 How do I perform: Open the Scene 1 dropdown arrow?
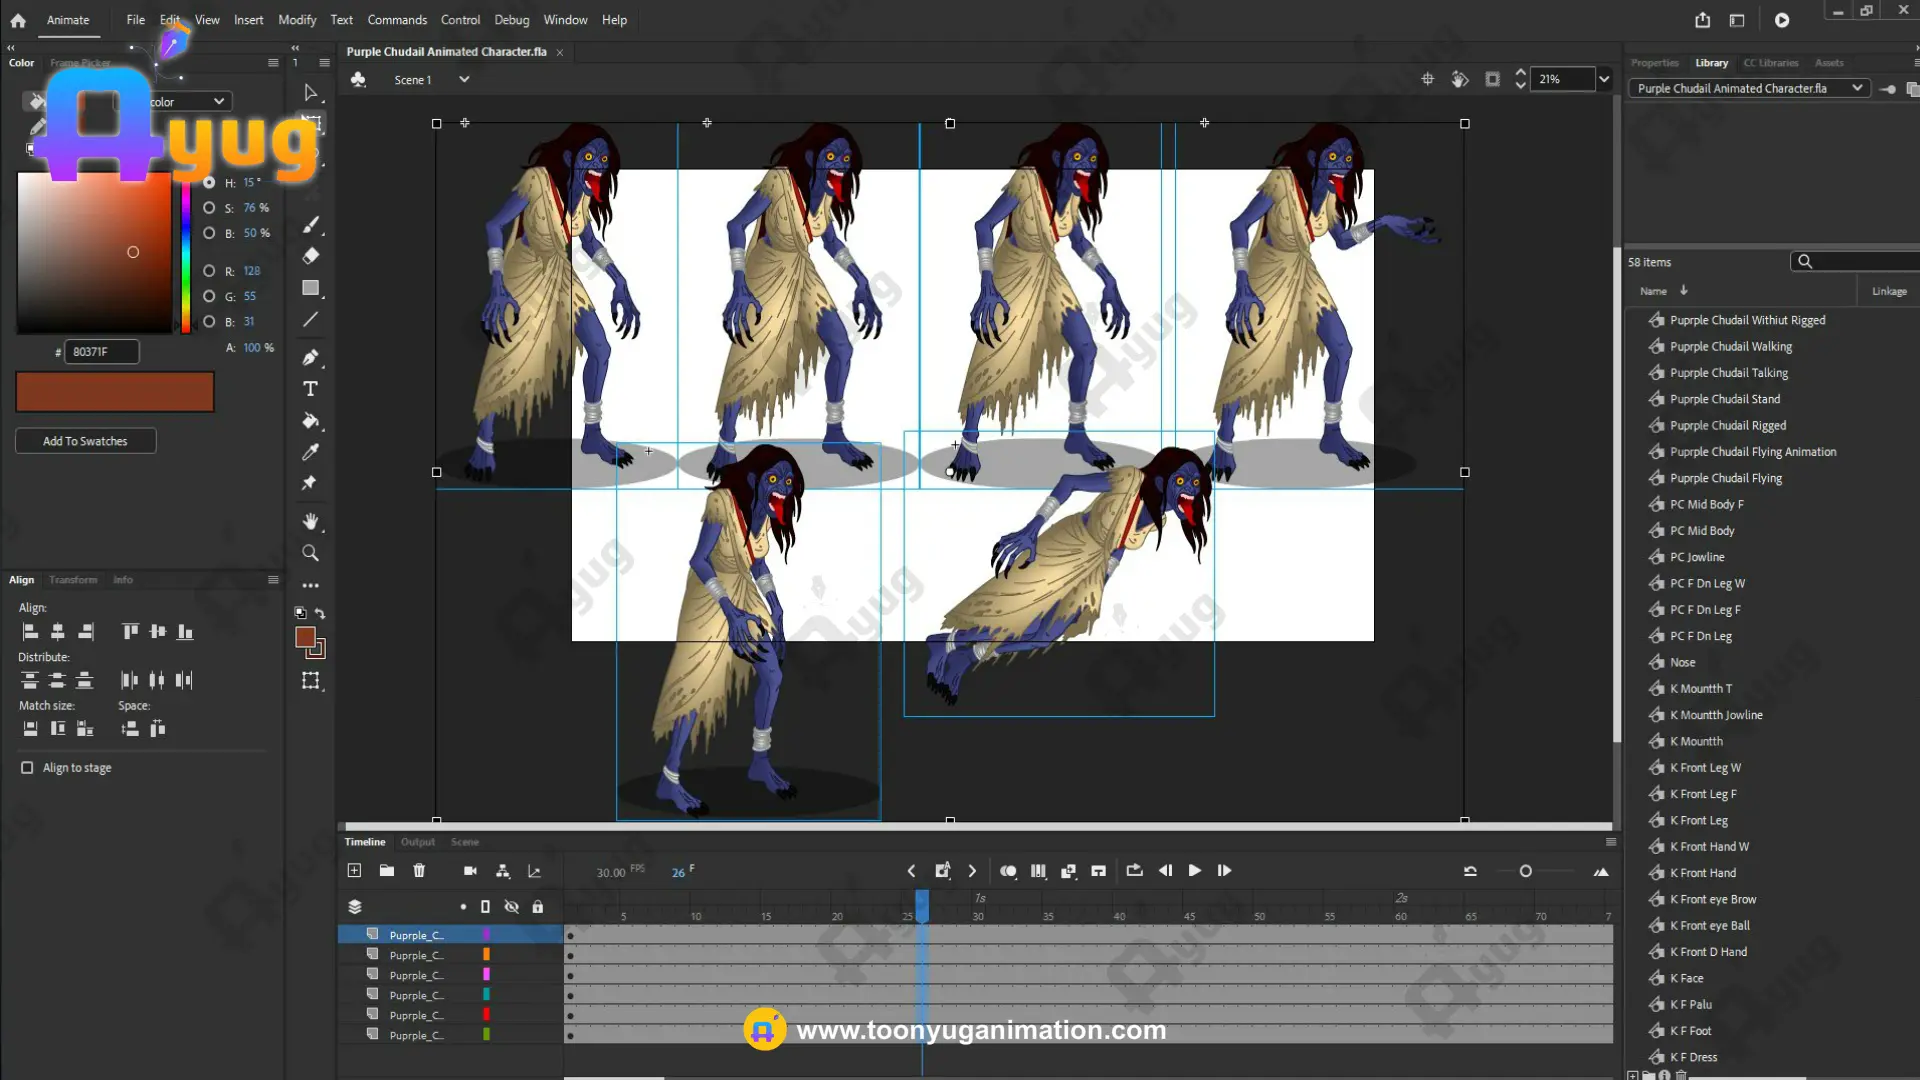tap(464, 80)
